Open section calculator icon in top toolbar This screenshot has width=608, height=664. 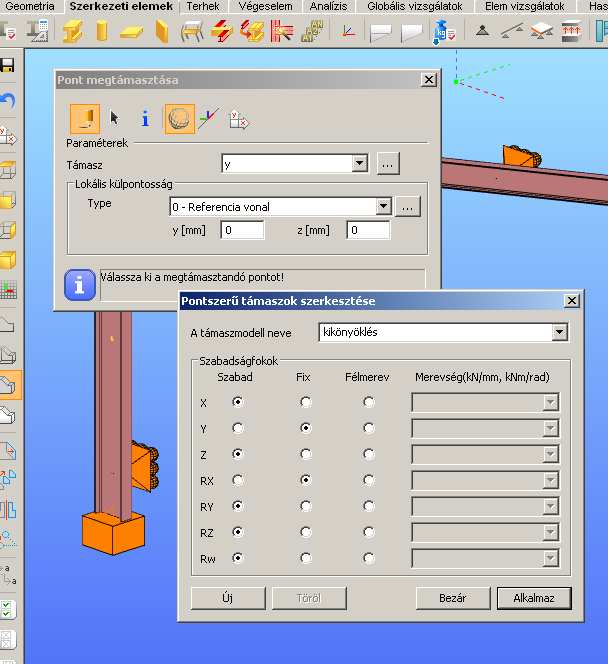(37, 30)
